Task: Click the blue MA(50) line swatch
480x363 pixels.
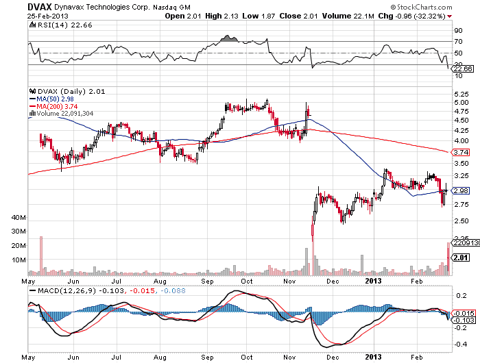Action: (32, 99)
